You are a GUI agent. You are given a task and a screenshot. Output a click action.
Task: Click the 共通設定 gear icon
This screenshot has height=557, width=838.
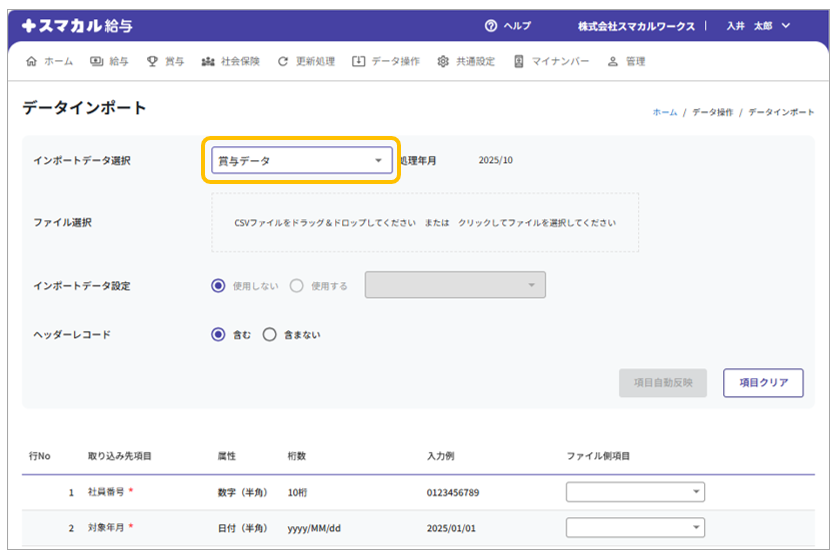tap(443, 61)
